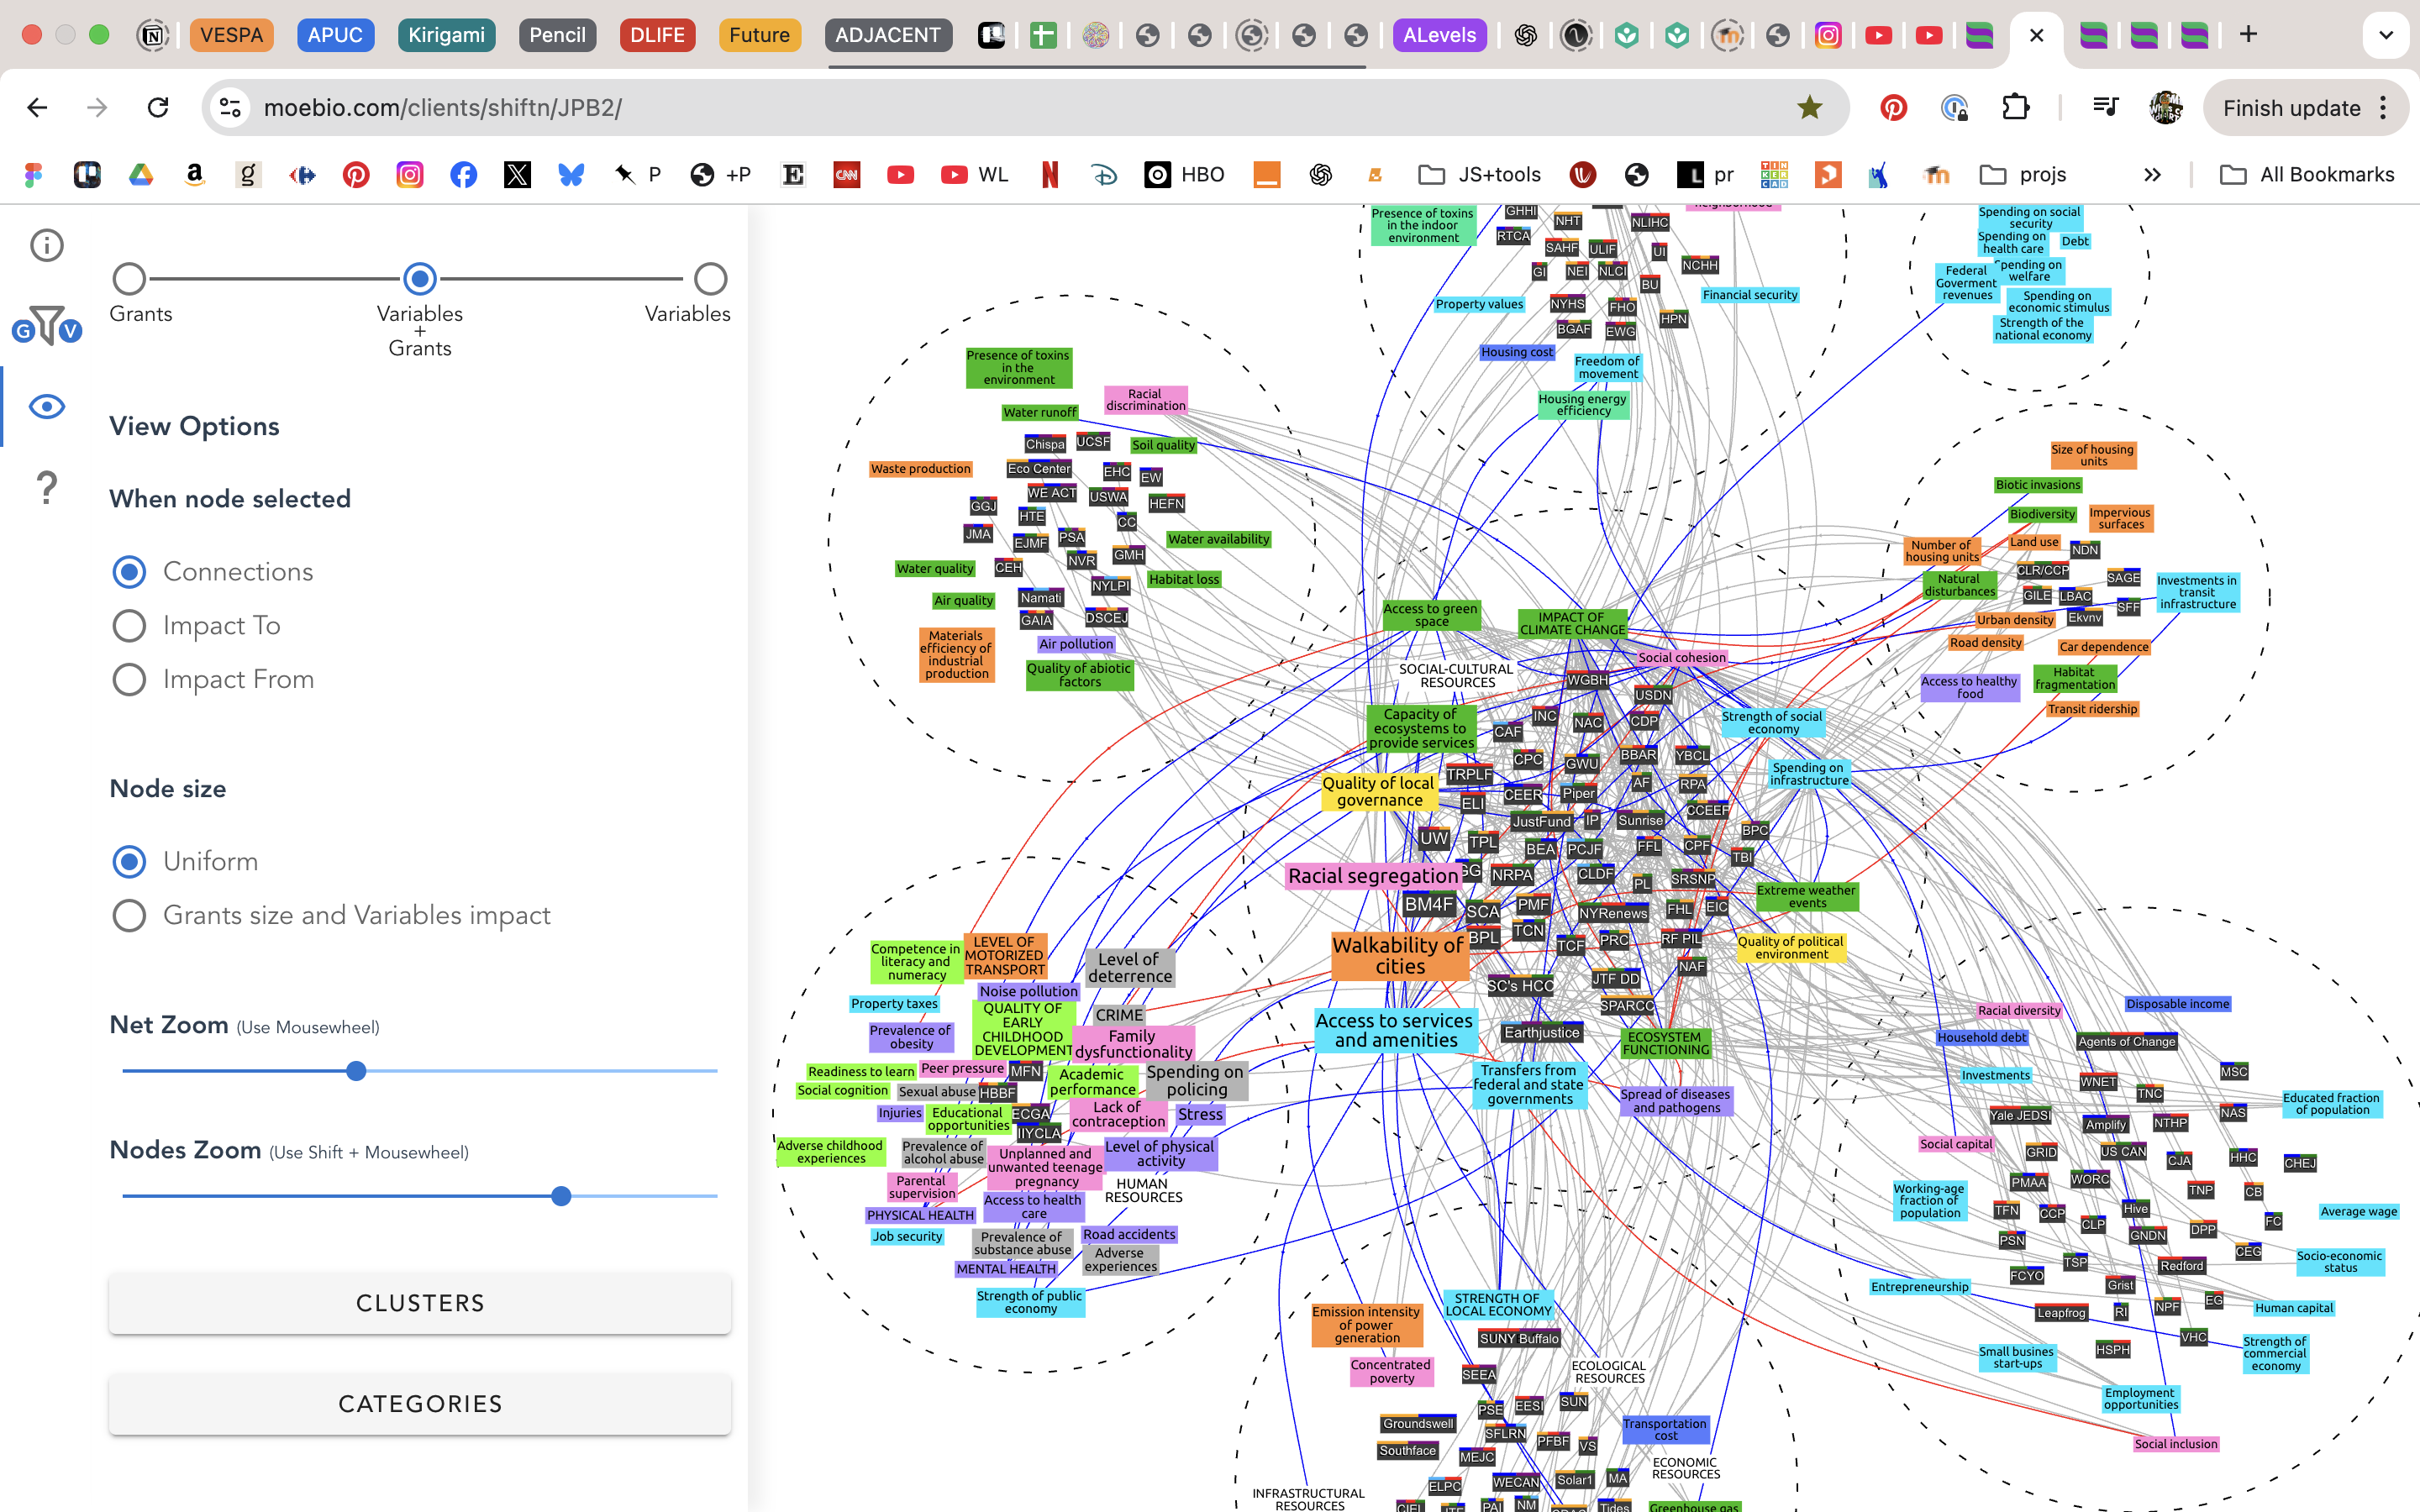
Task: Select the eye View Options icon
Action: pyautogui.click(x=47, y=407)
